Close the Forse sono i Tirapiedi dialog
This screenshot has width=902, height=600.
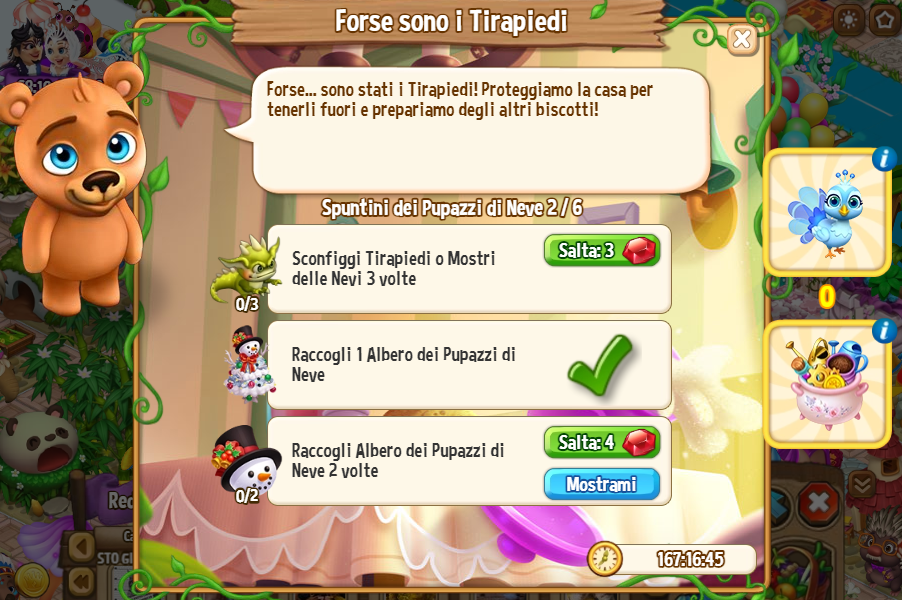pyautogui.click(x=742, y=40)
